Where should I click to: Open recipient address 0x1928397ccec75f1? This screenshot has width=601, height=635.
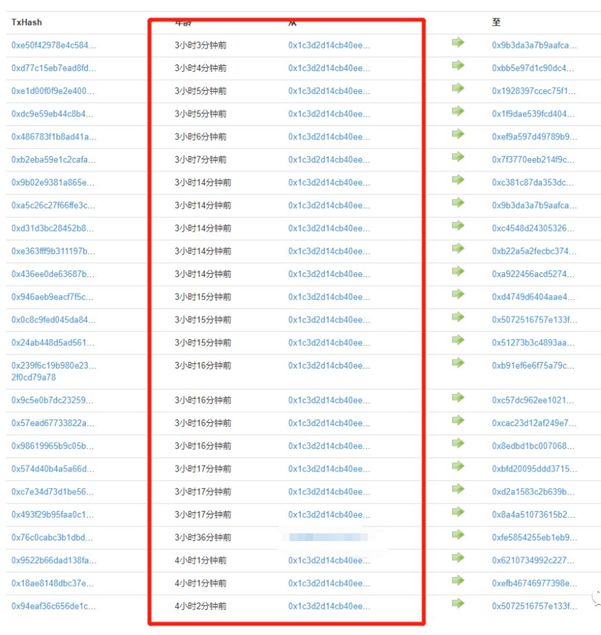(534, 91)
